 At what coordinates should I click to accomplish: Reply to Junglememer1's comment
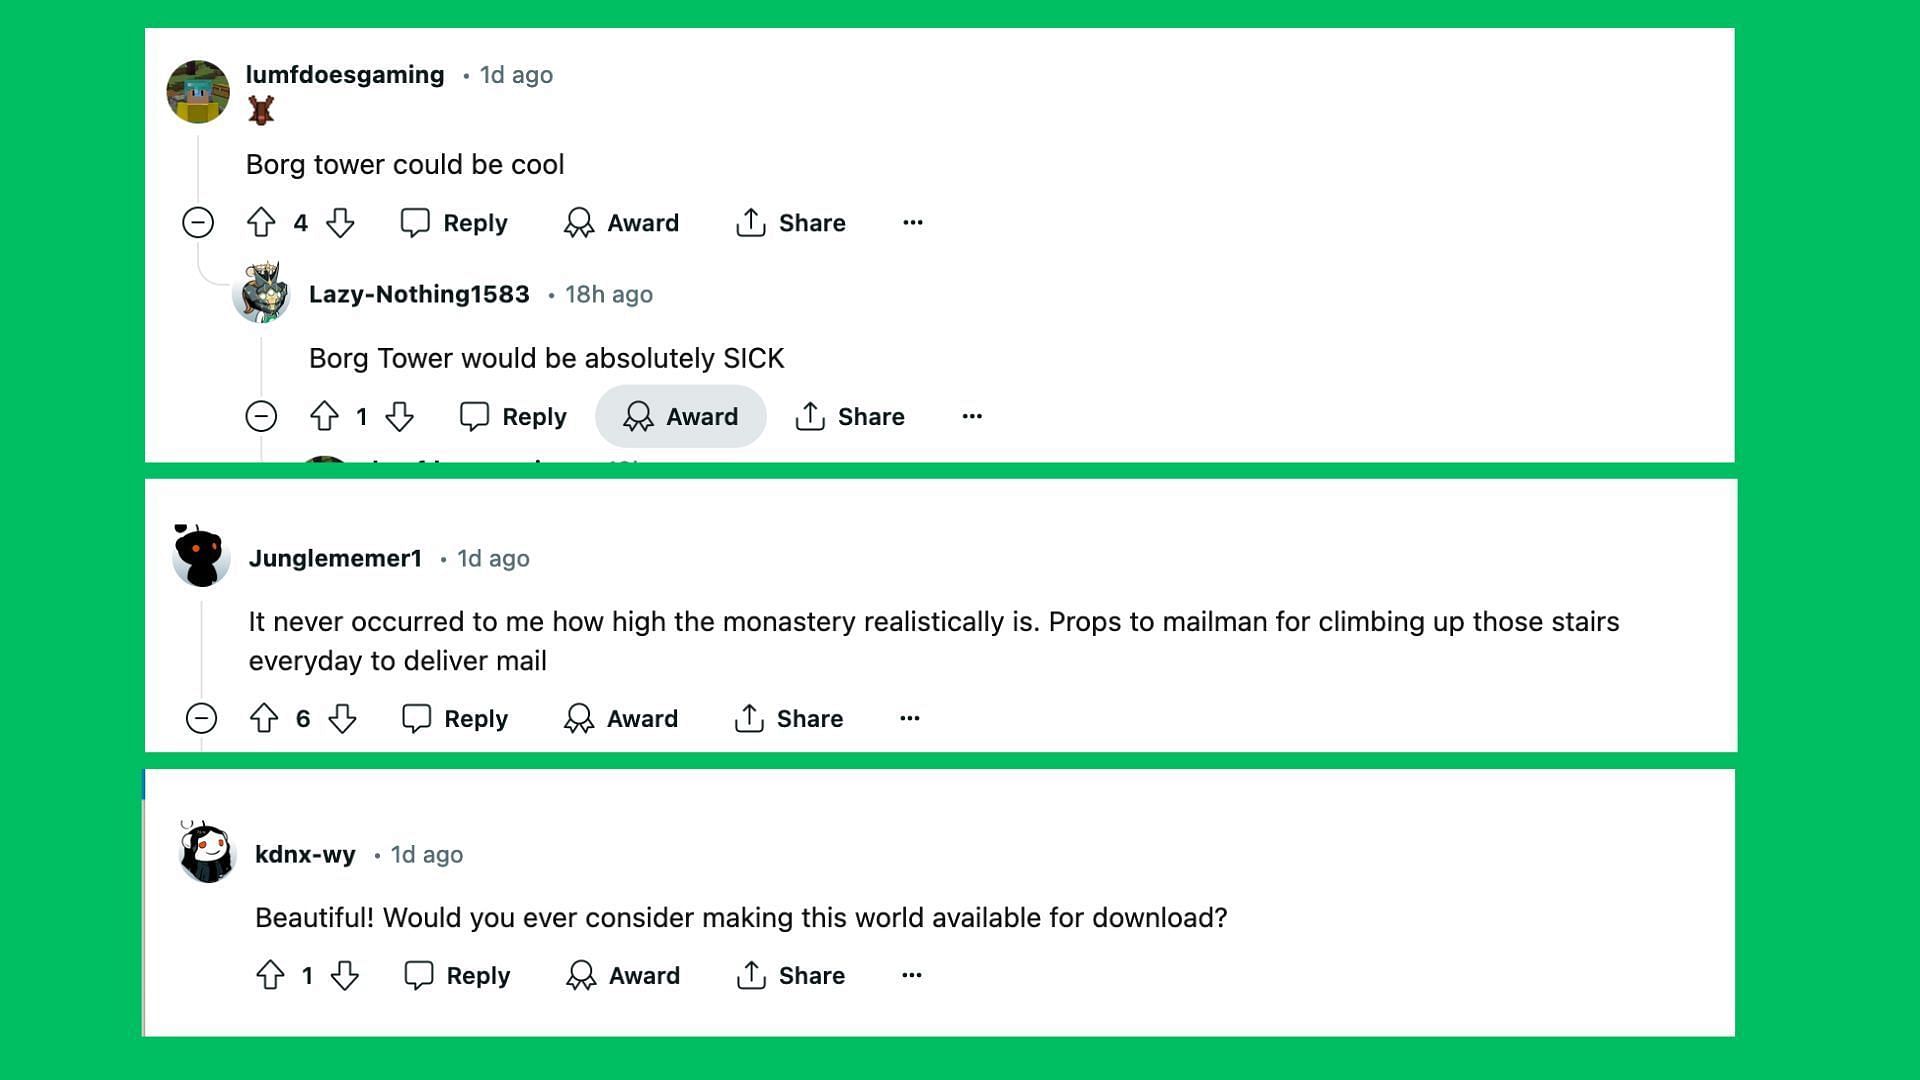coord(455,718)
